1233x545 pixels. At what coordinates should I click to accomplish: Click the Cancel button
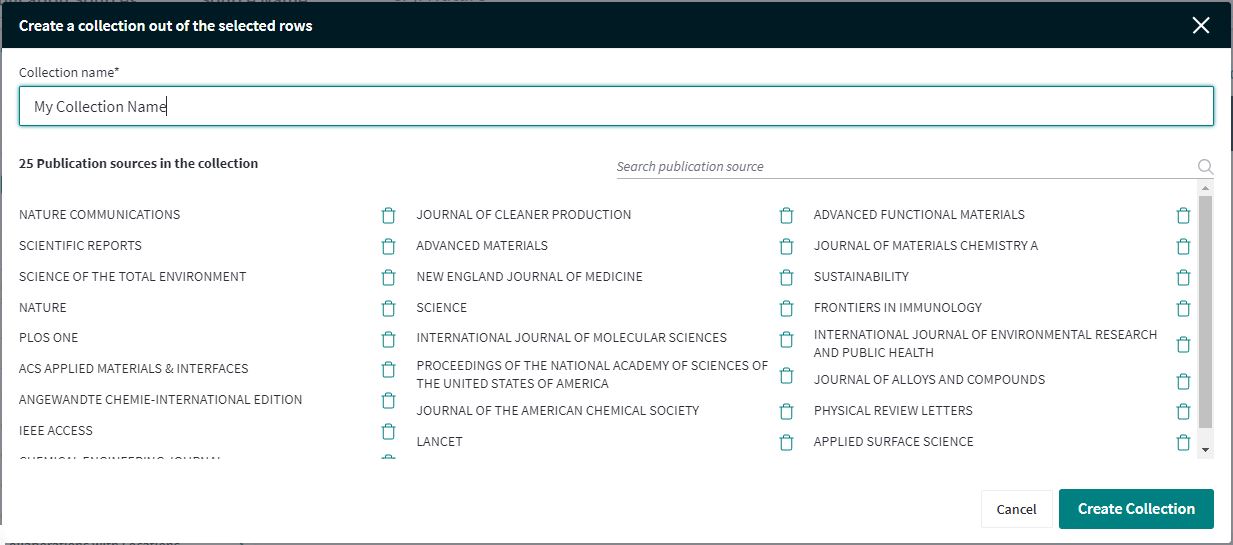pos(1016,509)
